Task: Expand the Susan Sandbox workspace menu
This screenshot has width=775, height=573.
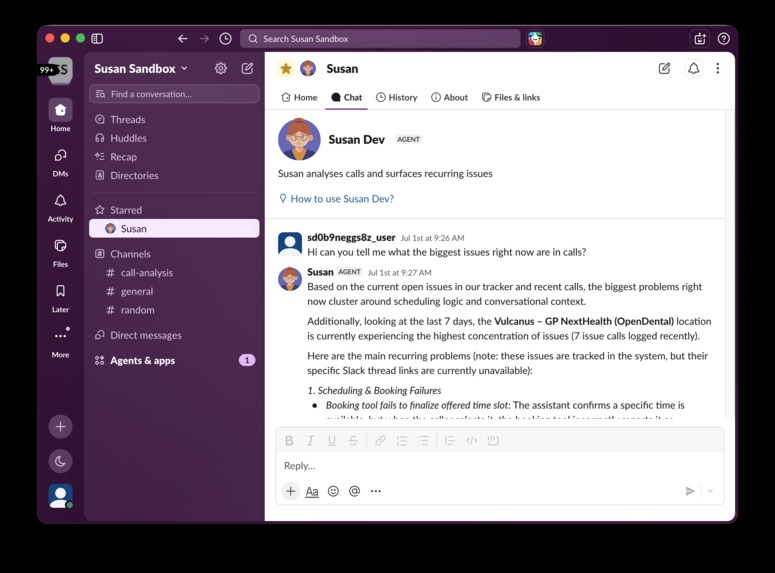Action: pos(141,69)
